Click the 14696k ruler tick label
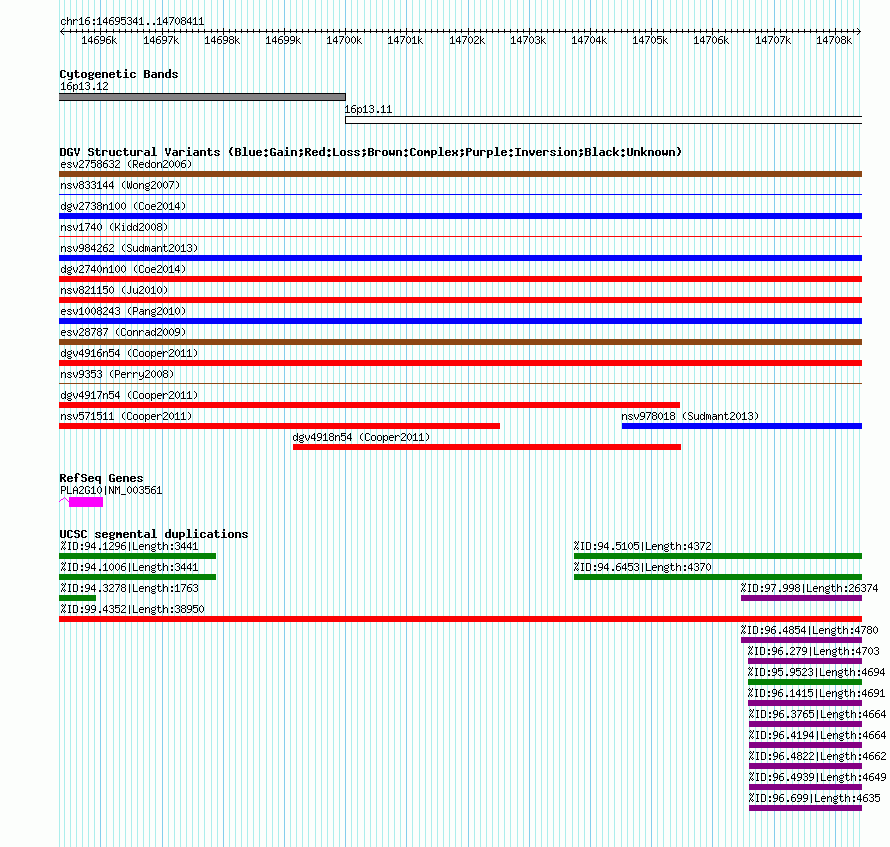 click(99, 40)
